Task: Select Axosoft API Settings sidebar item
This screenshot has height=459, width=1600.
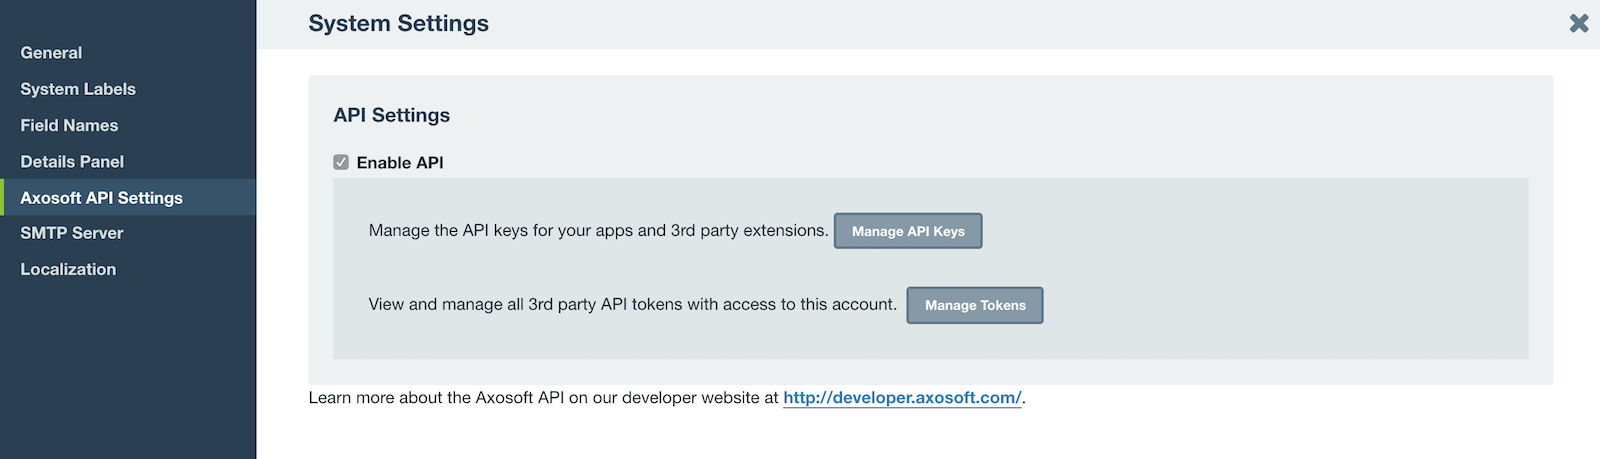Action: coord(101,198)
